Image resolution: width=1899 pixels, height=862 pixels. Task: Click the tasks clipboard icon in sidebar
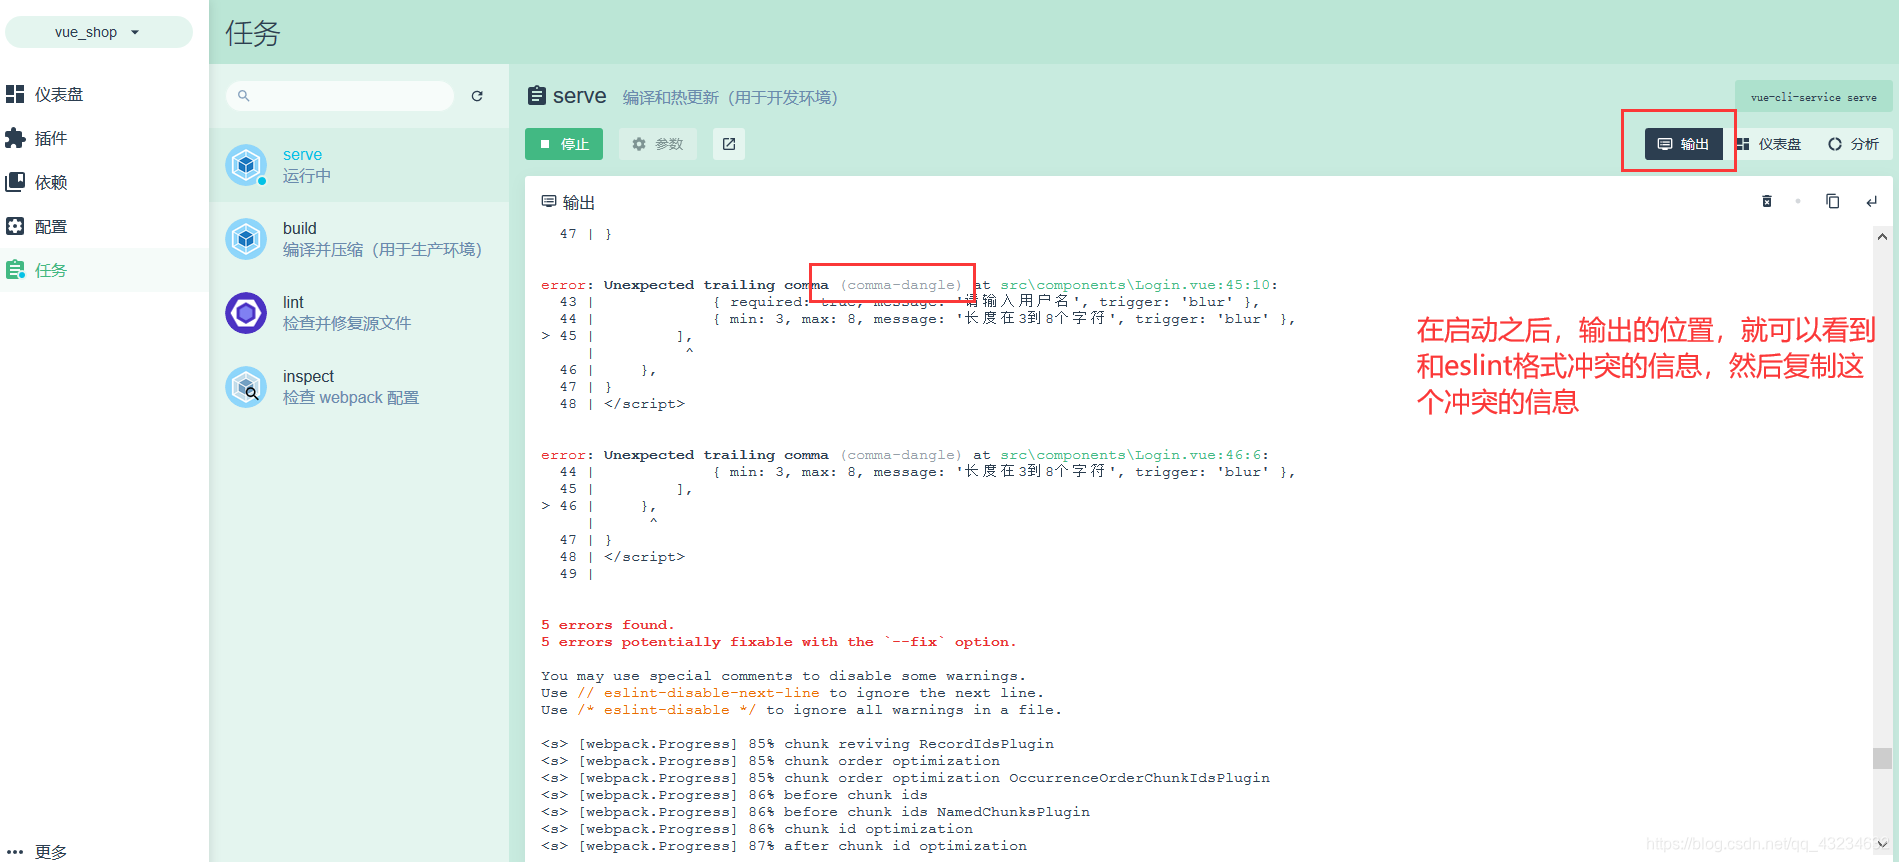click(15, 270)
